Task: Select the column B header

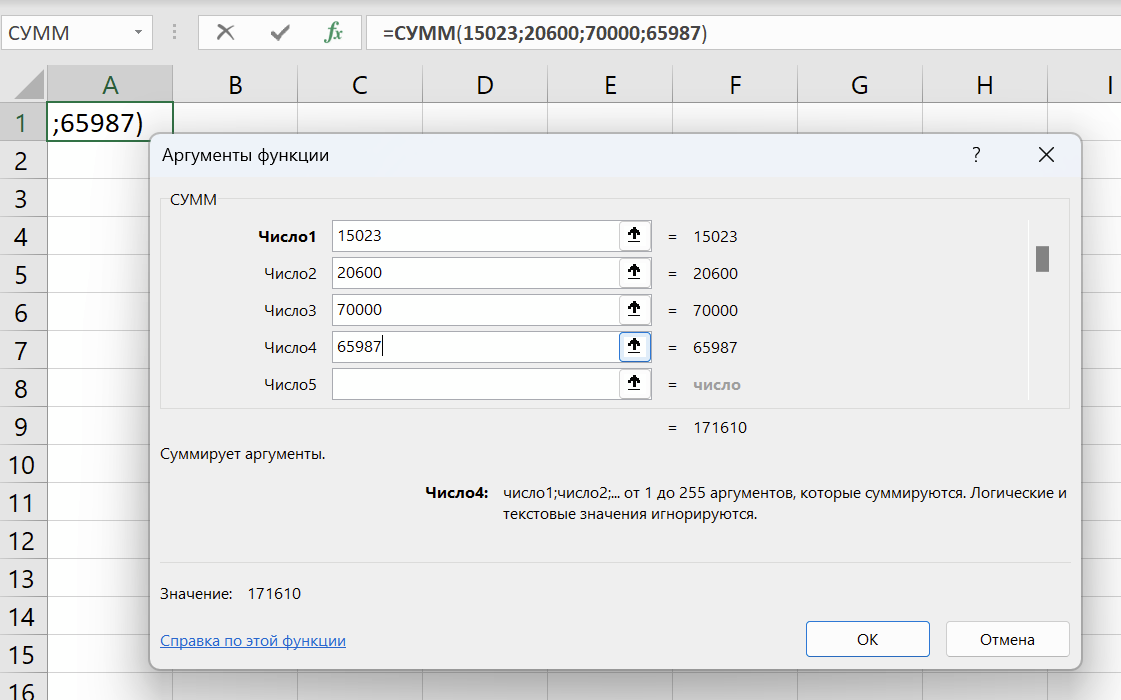Action: click(x=235, y=86)
